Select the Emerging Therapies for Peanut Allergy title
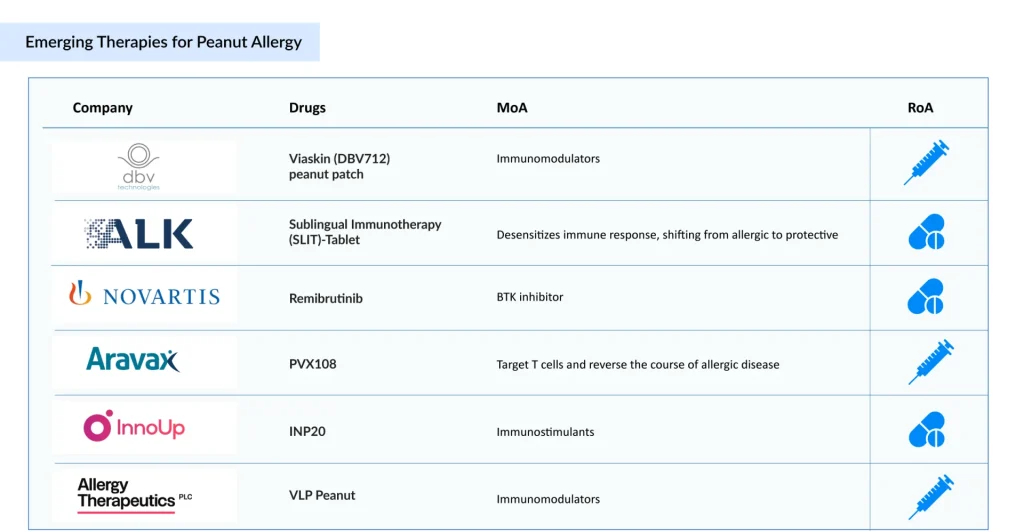 163,42
